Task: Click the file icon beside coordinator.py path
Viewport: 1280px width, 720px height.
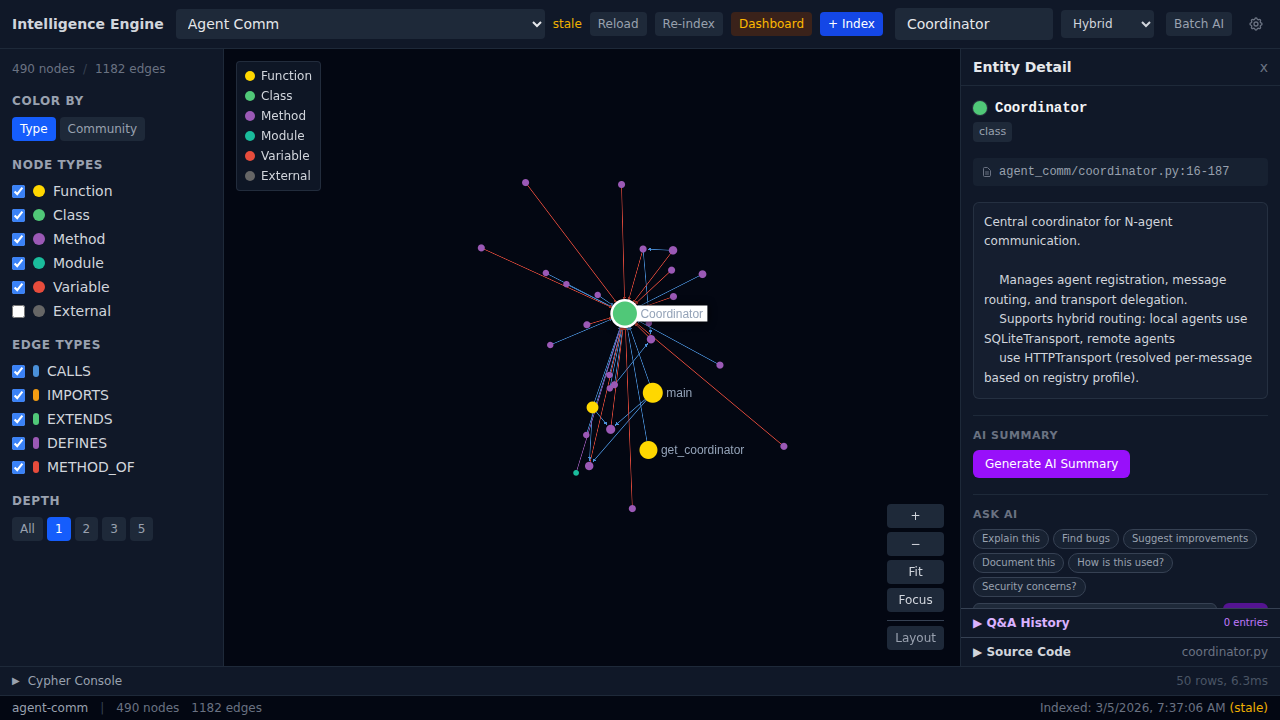Action: 987,172
